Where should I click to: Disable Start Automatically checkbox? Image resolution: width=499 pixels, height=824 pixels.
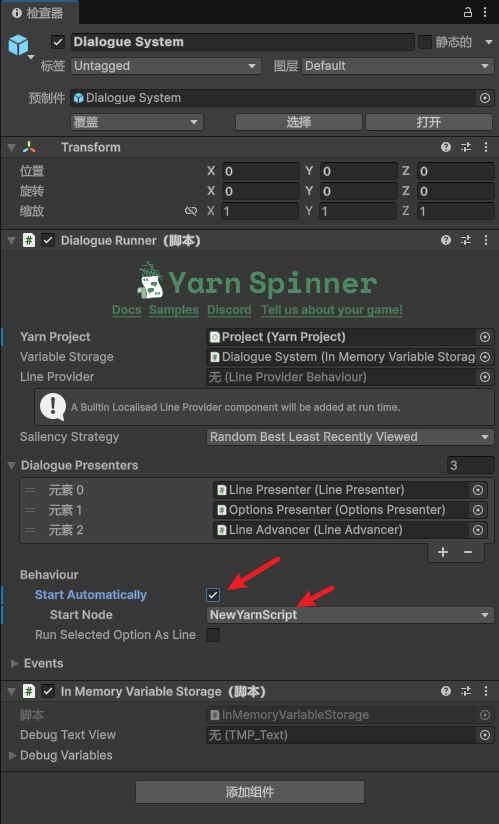[213, 595]
